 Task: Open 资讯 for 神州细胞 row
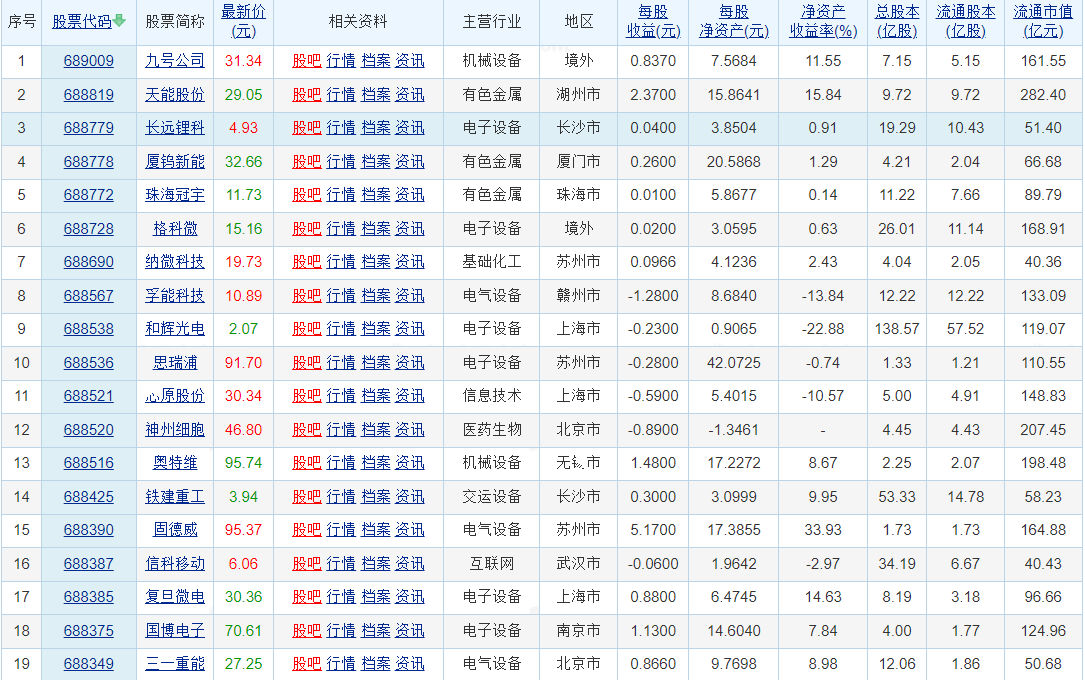point(410,430)
